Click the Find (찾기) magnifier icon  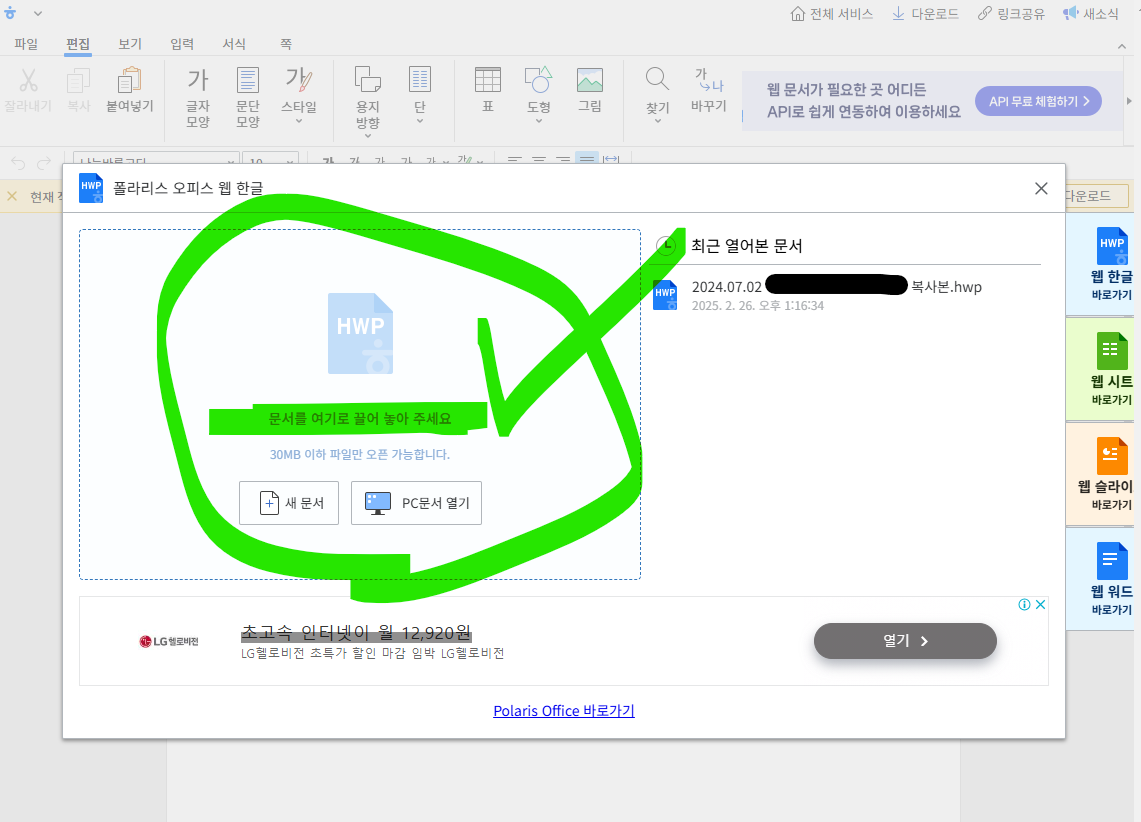(x=657, y=80)
